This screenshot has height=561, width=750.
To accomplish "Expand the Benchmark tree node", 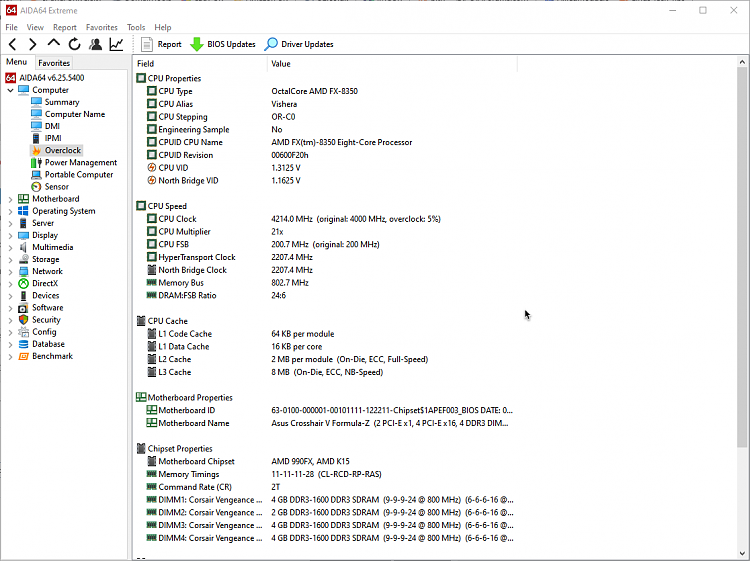I will click(10, 356).
